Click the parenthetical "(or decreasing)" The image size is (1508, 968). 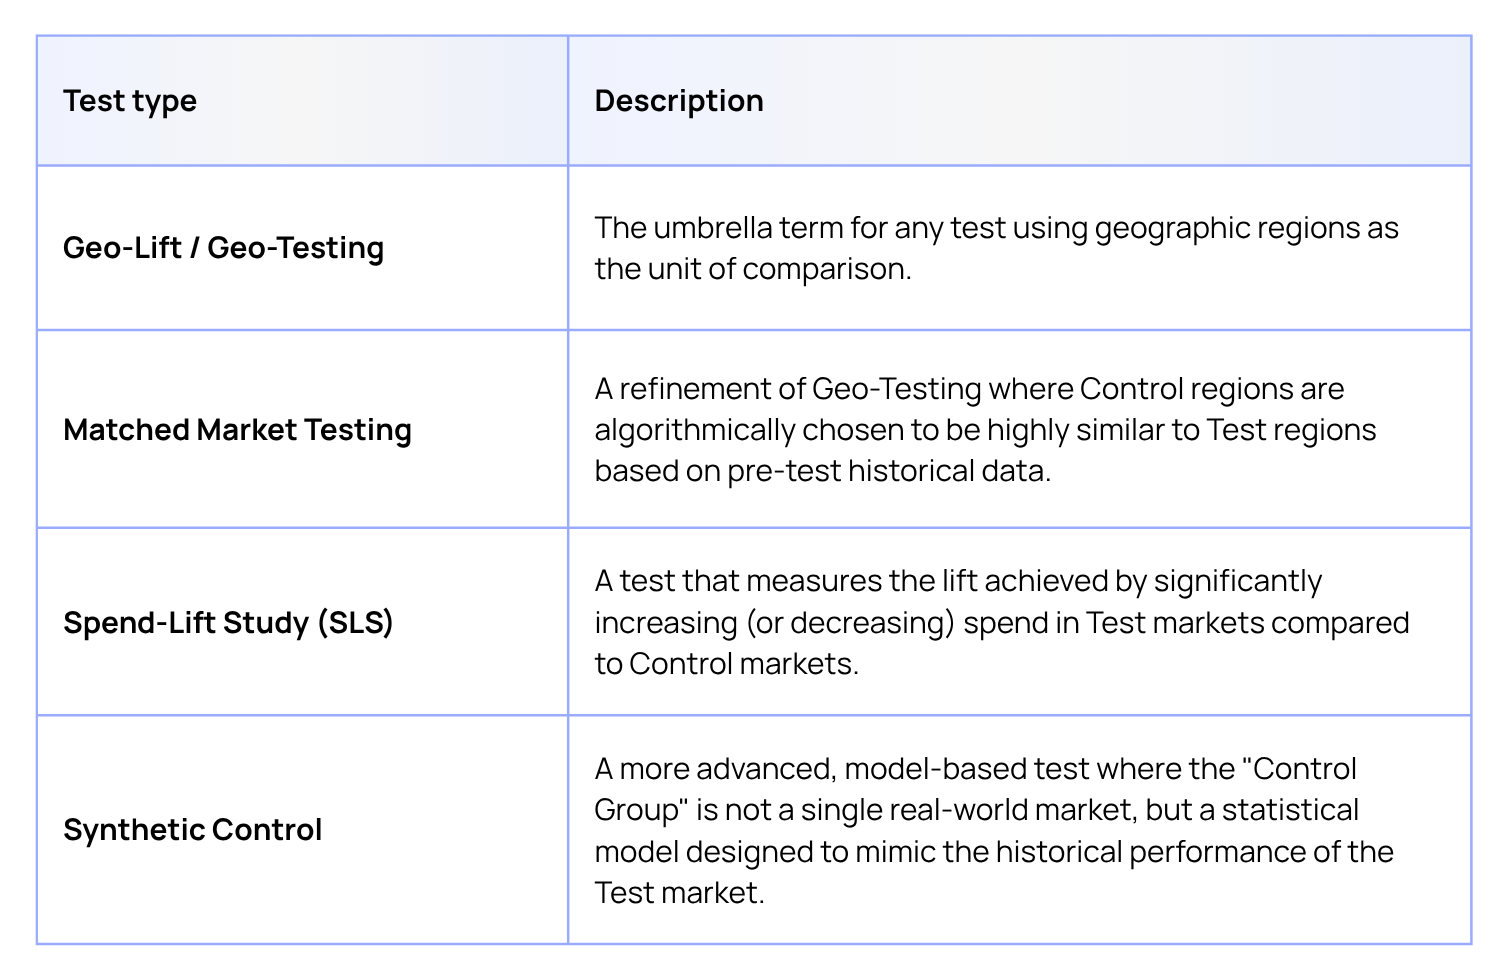click(849, 622)
